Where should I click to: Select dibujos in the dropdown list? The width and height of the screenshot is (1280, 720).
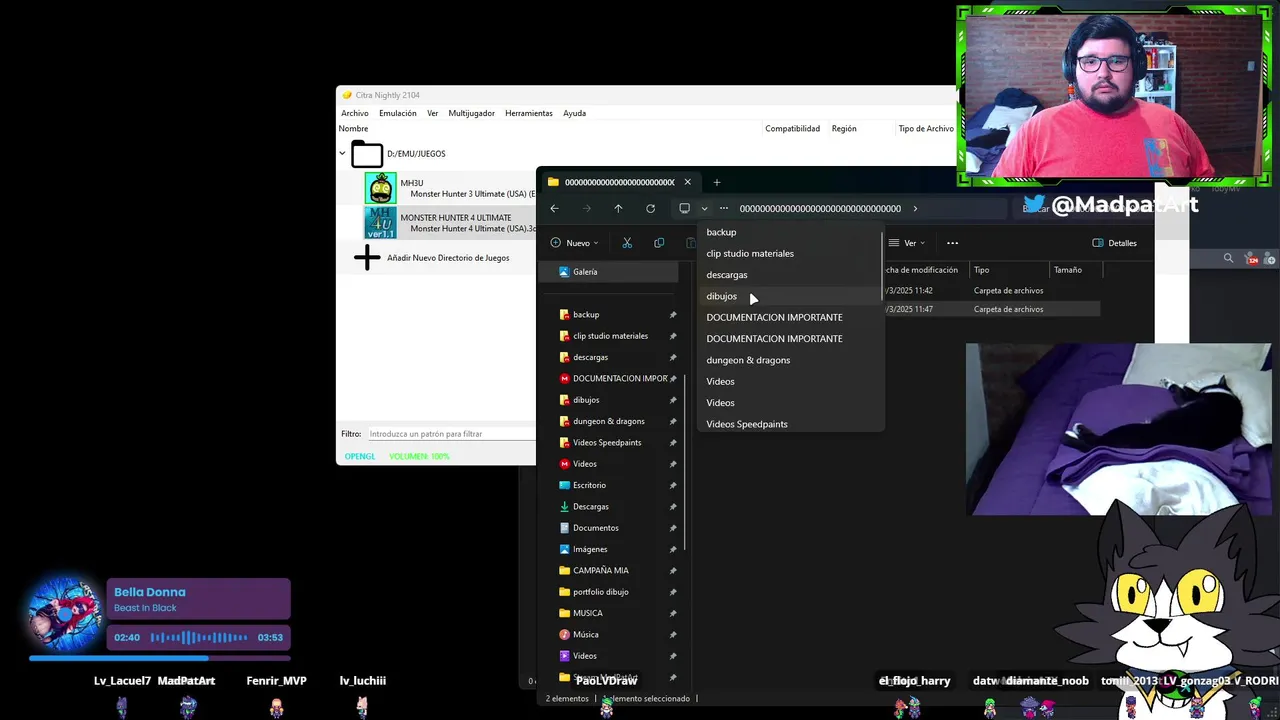721,296
